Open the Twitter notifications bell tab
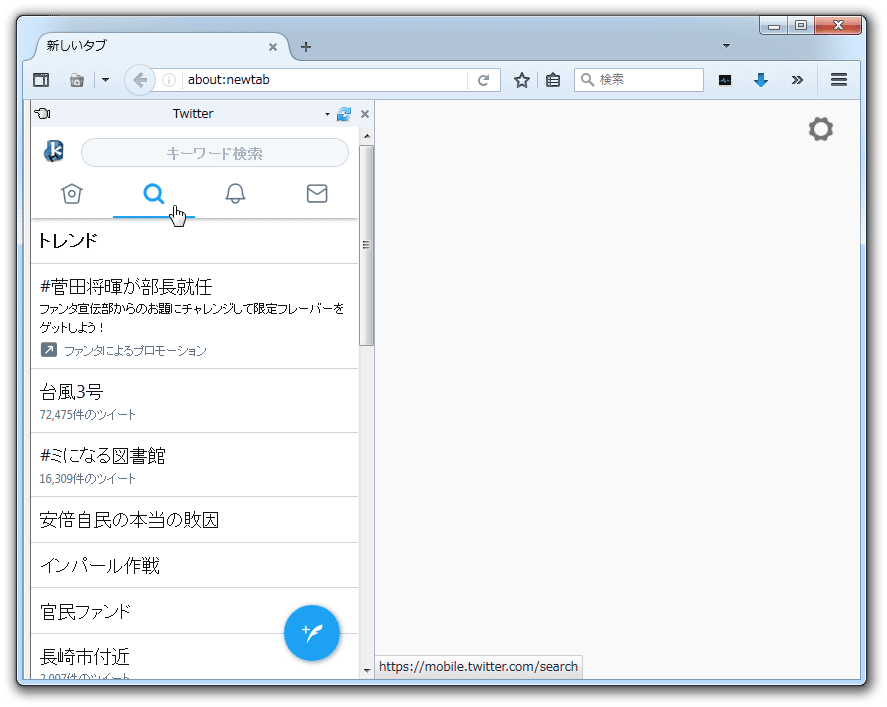Screen dimensions: 887x707 click(x=235, y=193)
